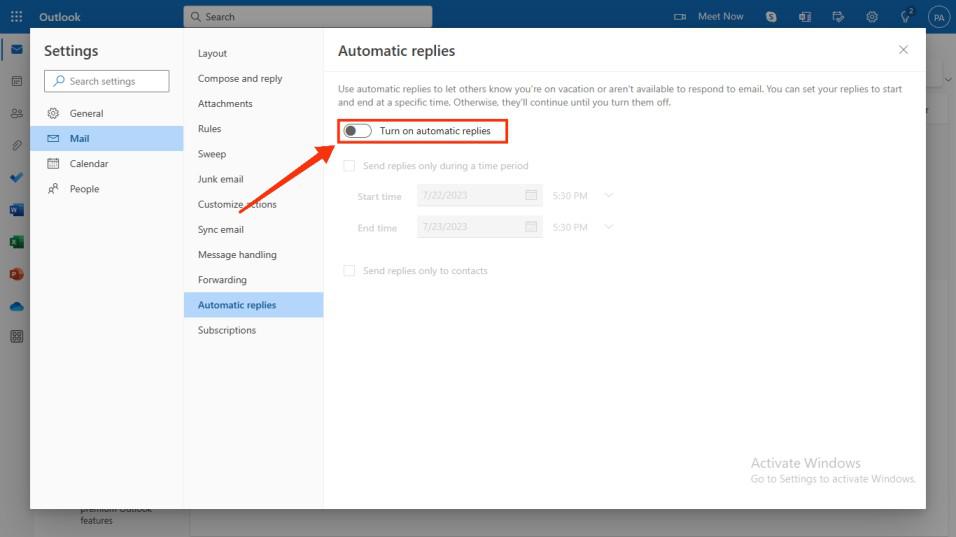
Task: Click the Outlook brand title
Action: tap(60, 17)
